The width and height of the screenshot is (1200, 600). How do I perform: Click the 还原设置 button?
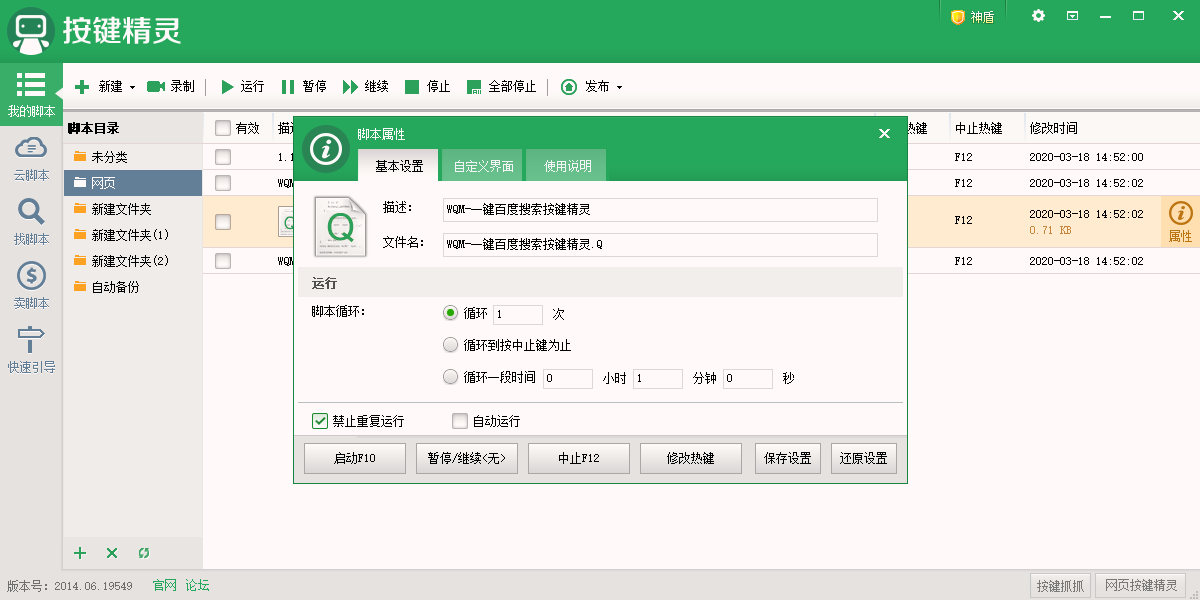pyautogui.click(x=864, y=458)
